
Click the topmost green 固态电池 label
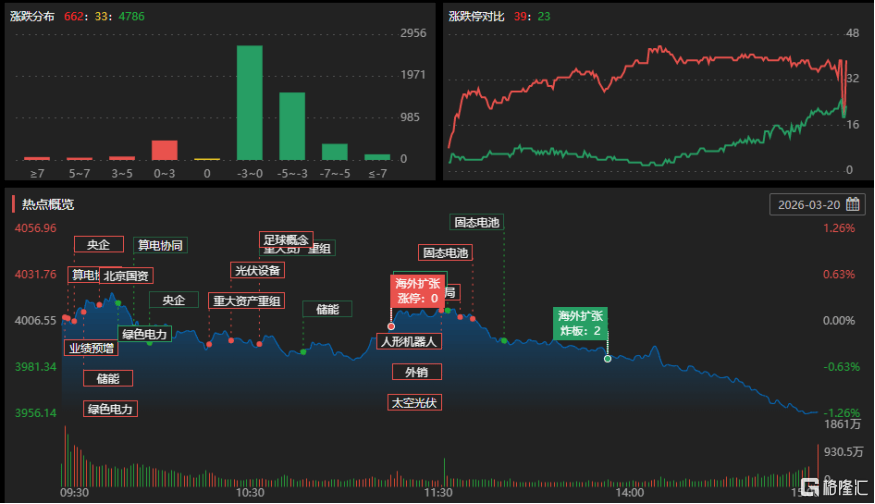coord(477,222)
